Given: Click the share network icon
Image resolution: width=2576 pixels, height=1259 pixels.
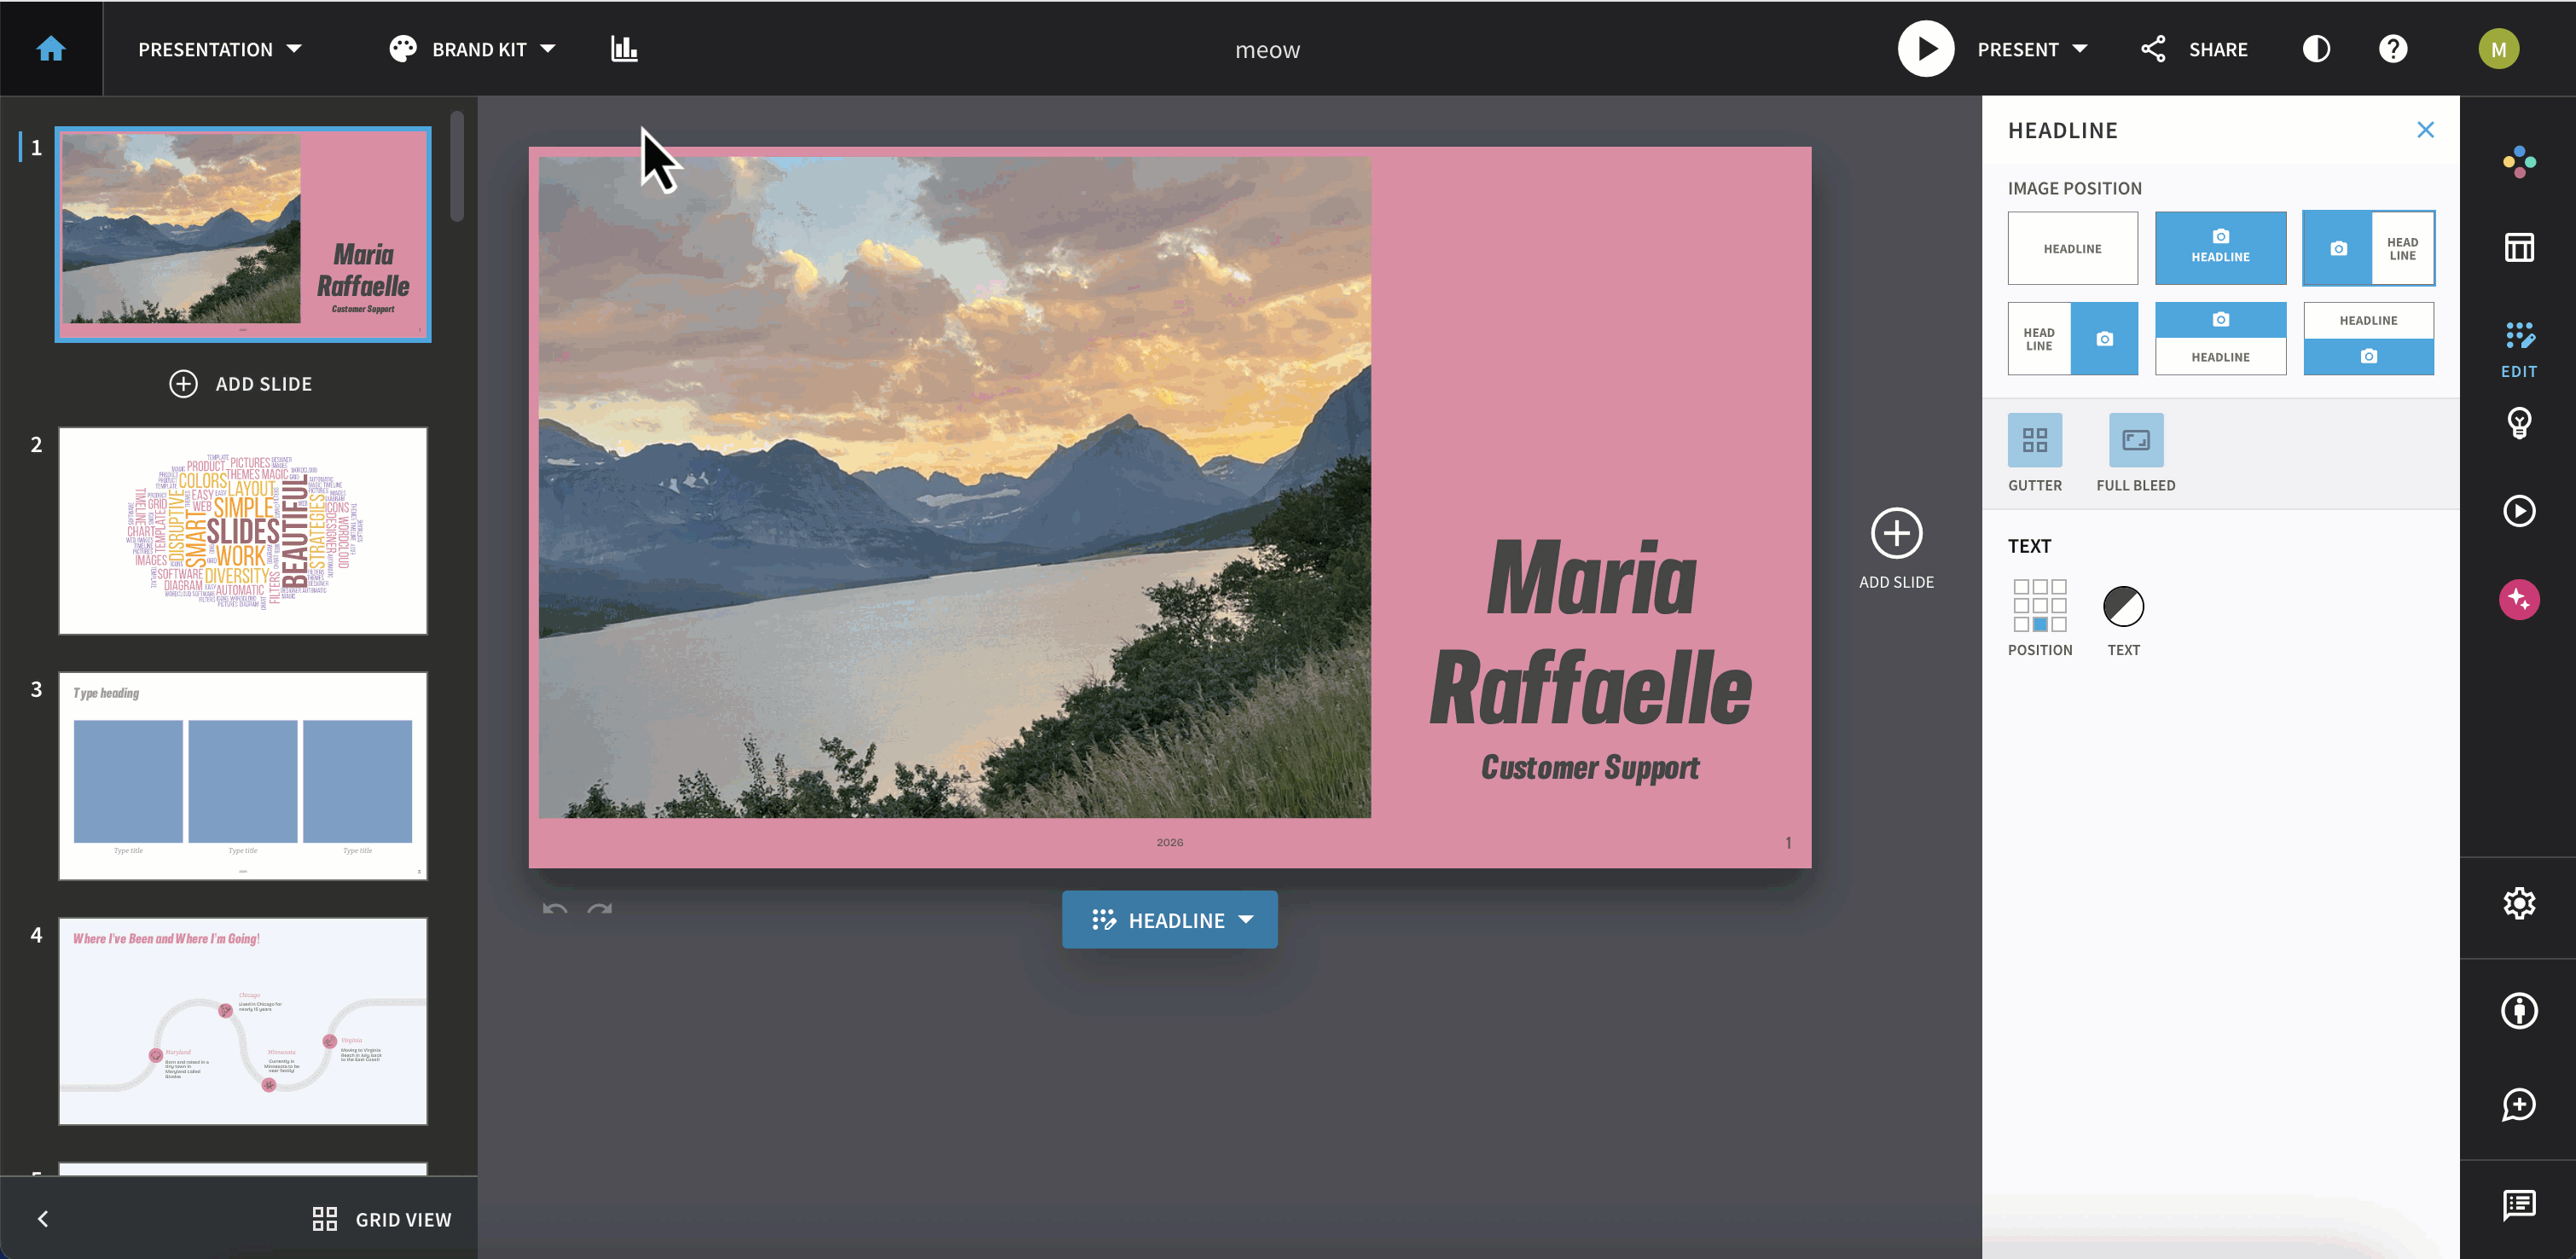Looking at the screenshot, I should 2152,49.
